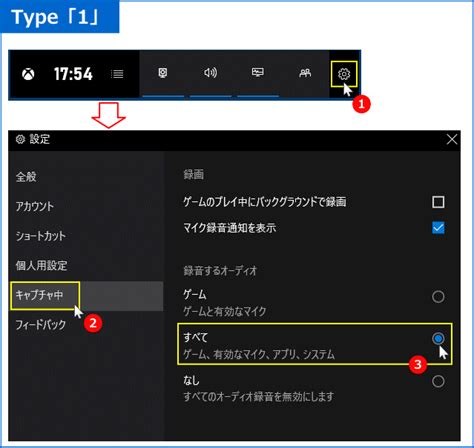Uncheck マイク録音通知を表示 checkbox
Image resolution: width=474 pixels, height=448 pixels.
coord(438,228)
